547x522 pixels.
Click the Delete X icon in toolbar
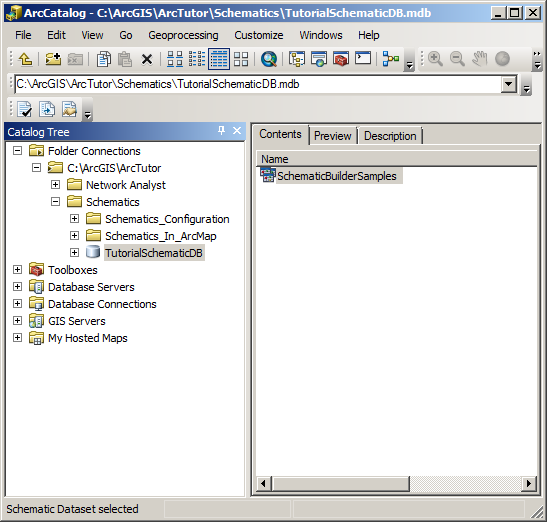tap(147, 59)
